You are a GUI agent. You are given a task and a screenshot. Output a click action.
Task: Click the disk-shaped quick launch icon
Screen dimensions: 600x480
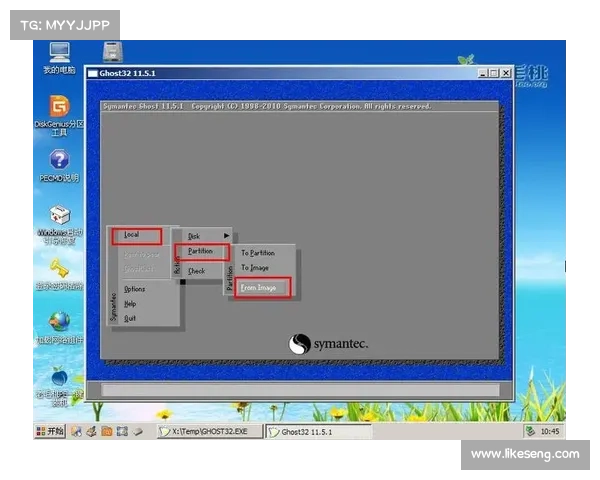[x=138, y=432]
